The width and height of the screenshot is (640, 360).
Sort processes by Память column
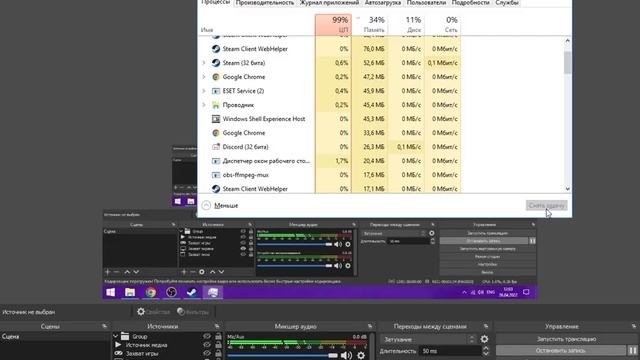370,24
